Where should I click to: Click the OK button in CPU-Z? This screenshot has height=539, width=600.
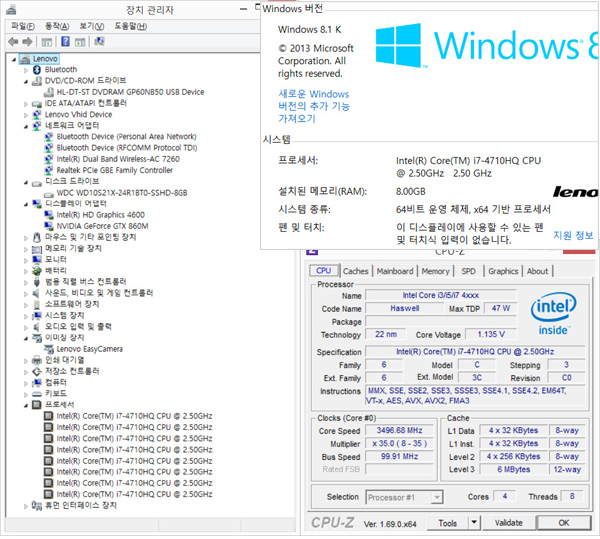coord(564,523)
